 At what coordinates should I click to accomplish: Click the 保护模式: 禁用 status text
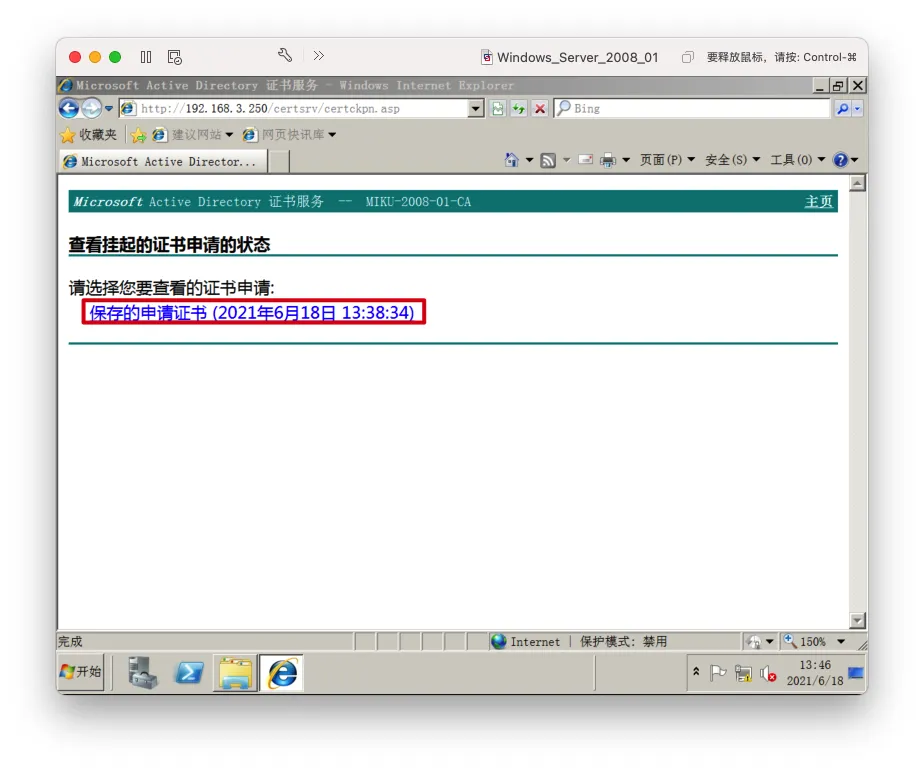click(x=623, y=641)
